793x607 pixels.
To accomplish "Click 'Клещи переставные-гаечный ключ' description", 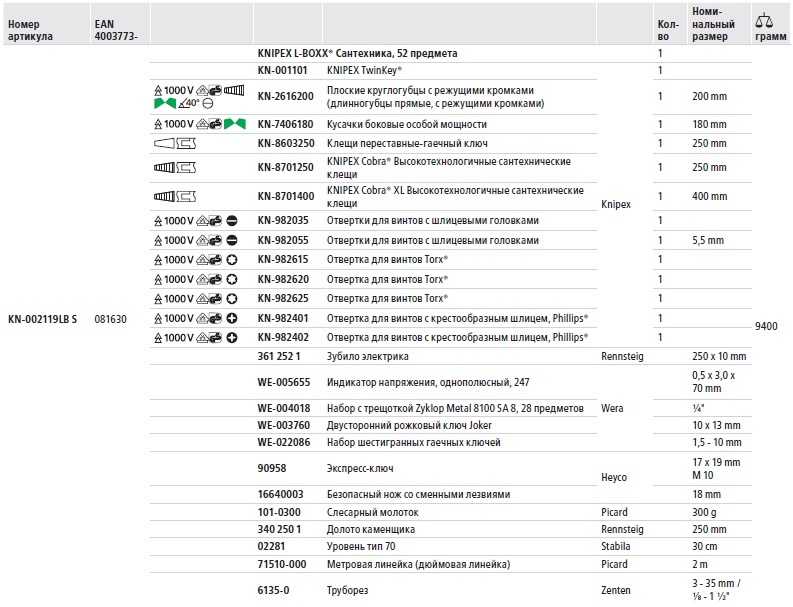I will point(407,143).
